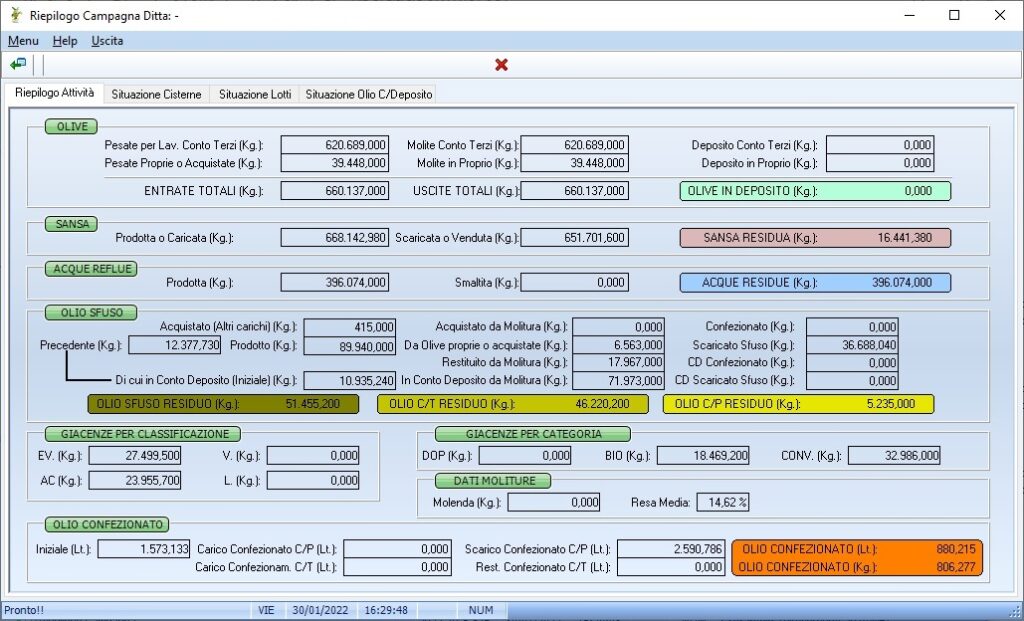Image resolution: width=1024 pixels, height=621 pixels.
Task: Open the Uscita menu
Action: (107, 41)
